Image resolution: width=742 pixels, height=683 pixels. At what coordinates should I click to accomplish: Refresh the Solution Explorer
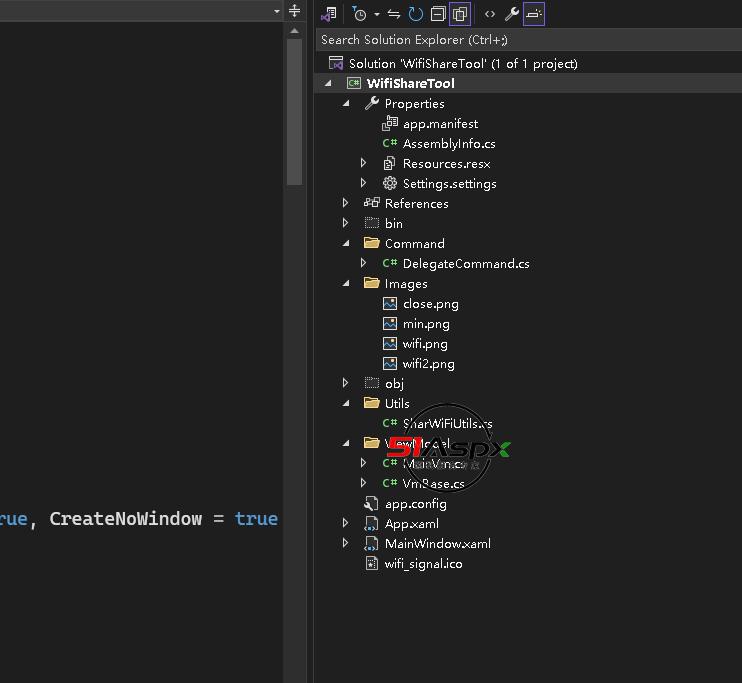(415, 14)
